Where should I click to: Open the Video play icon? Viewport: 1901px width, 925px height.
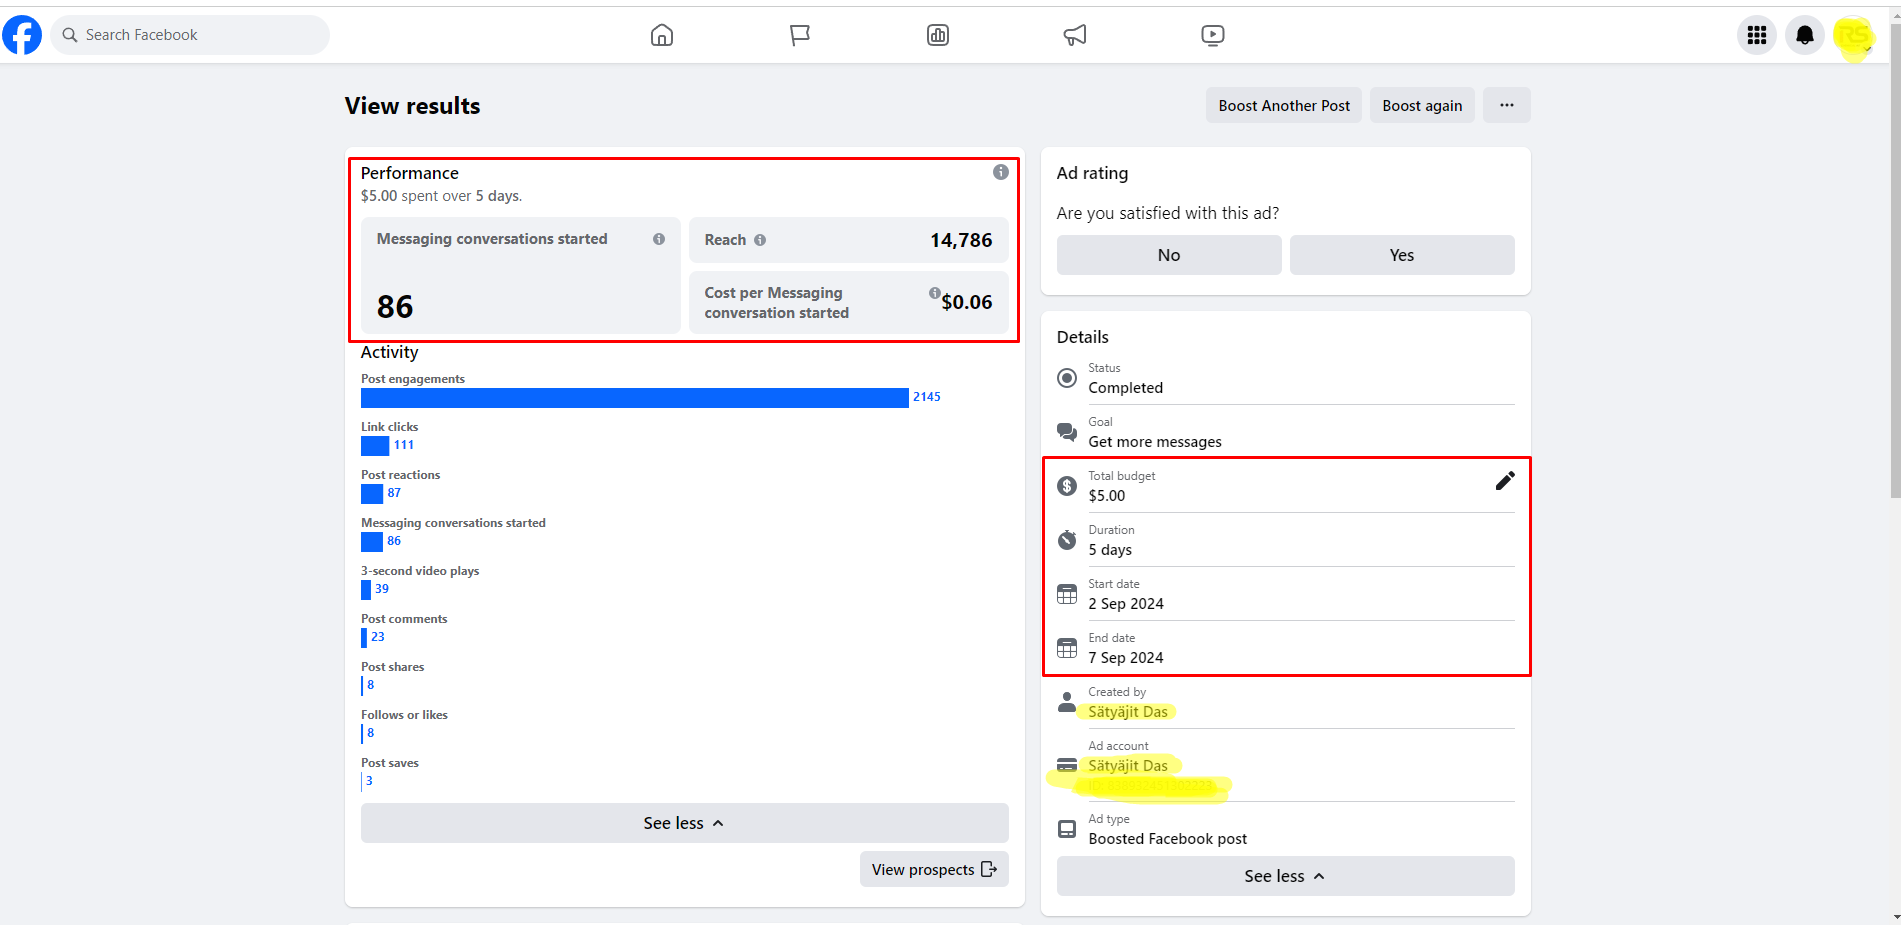click(x=1212, y=35)
